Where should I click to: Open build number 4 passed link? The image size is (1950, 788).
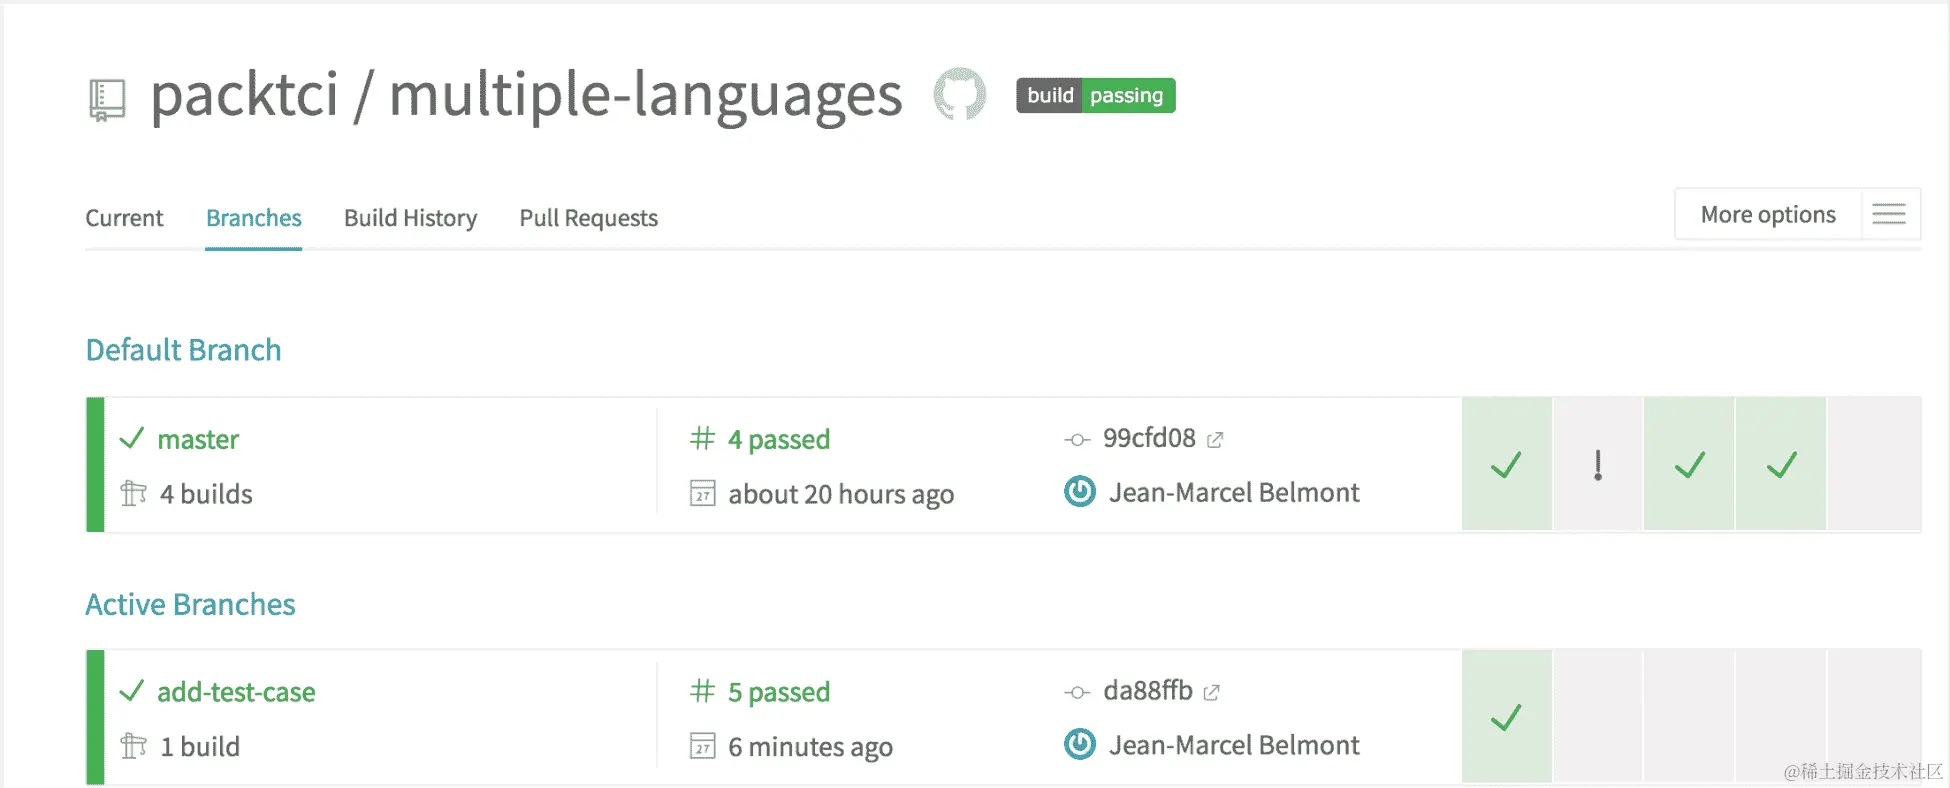(x=778, y=440)
